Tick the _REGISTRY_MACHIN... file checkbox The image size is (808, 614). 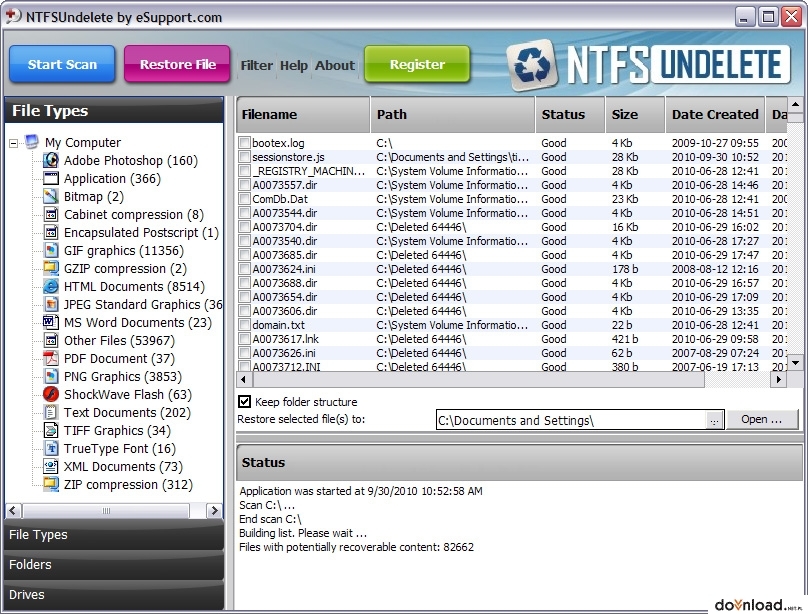[244, 170]
